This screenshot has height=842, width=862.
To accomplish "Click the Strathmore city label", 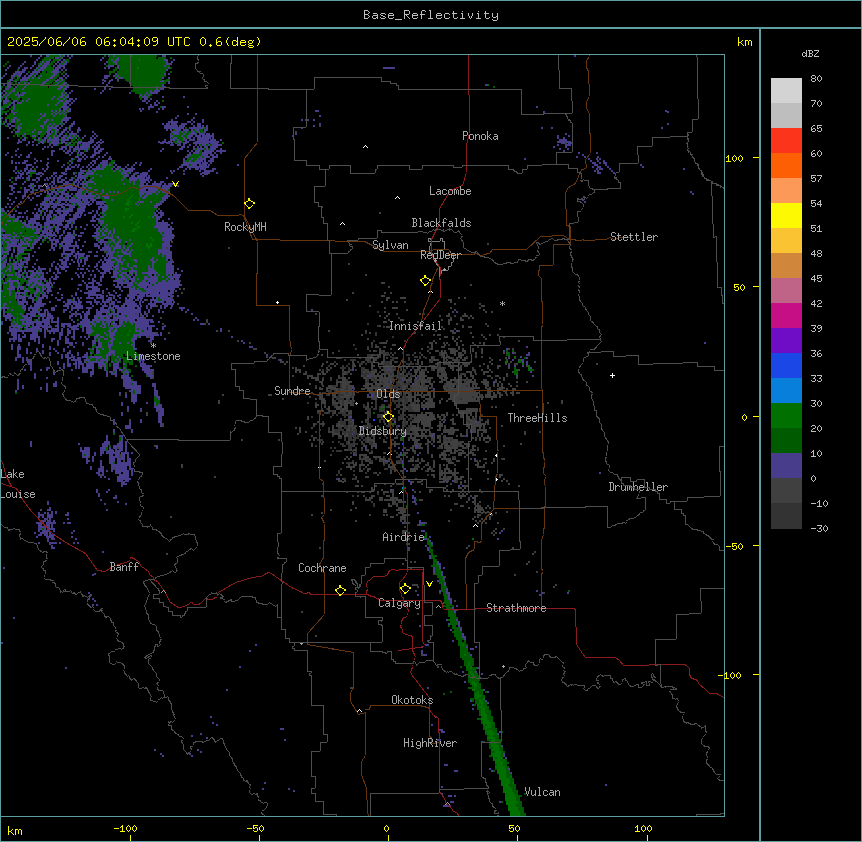I will tap(516, 608).
